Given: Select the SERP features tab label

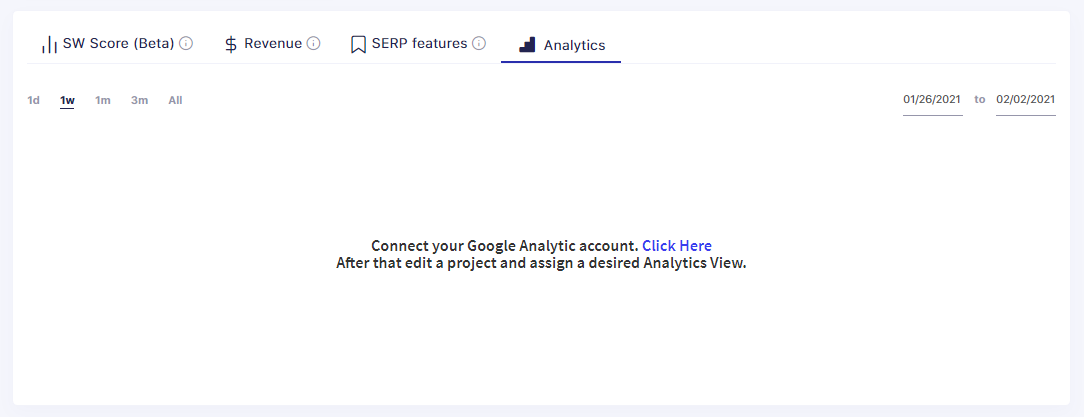Looking at the screenshot, I should tap(419, 44).
